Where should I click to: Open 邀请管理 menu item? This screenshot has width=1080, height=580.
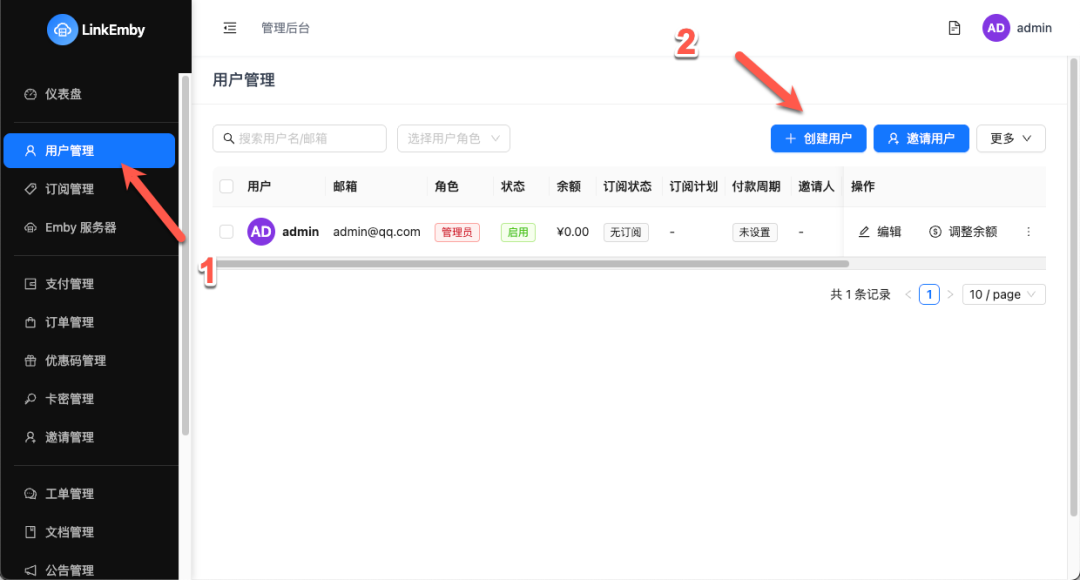click(x=90, y=437)
